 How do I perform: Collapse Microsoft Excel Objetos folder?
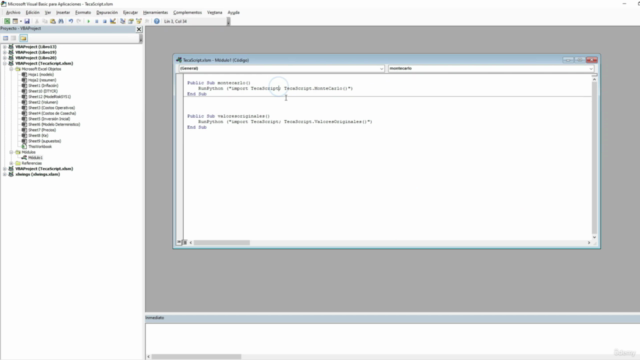click(11, 69)
